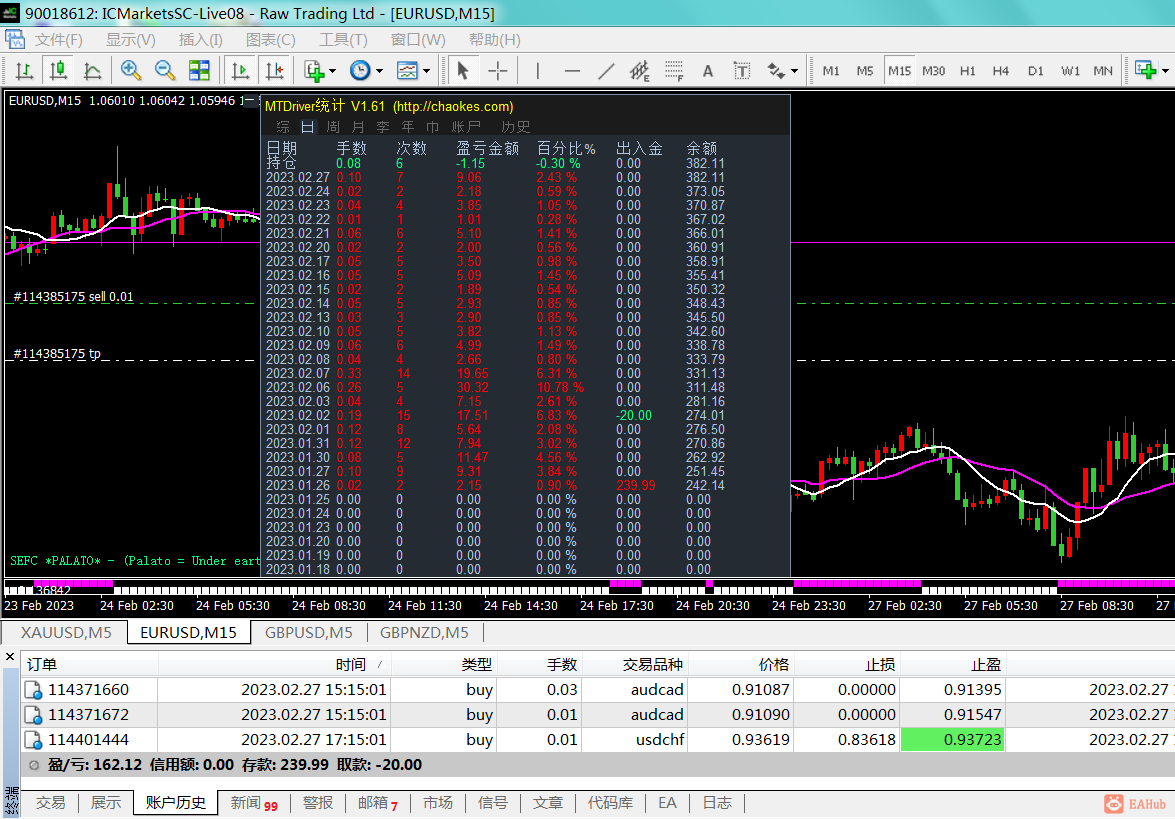Select the candlestick chart icon
Screen dimensions: 1175x819
click(x=58, y=70)
